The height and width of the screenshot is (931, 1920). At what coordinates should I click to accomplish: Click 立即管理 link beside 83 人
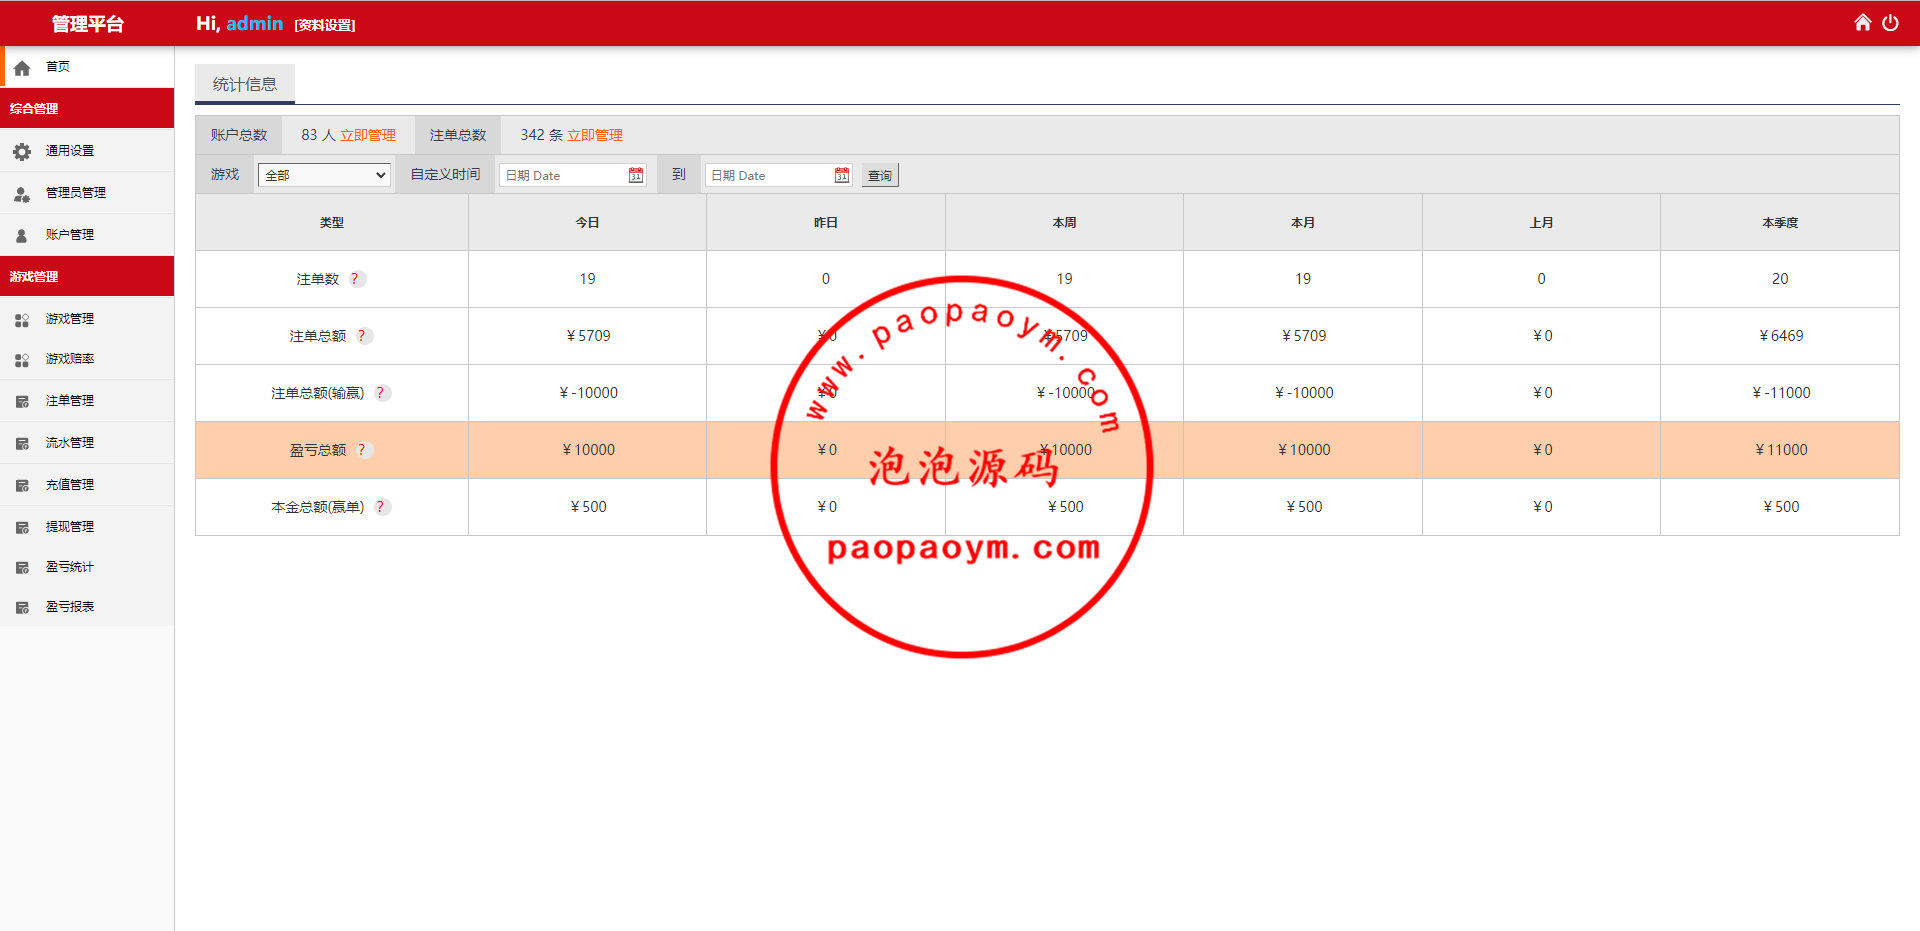(368, 135)
